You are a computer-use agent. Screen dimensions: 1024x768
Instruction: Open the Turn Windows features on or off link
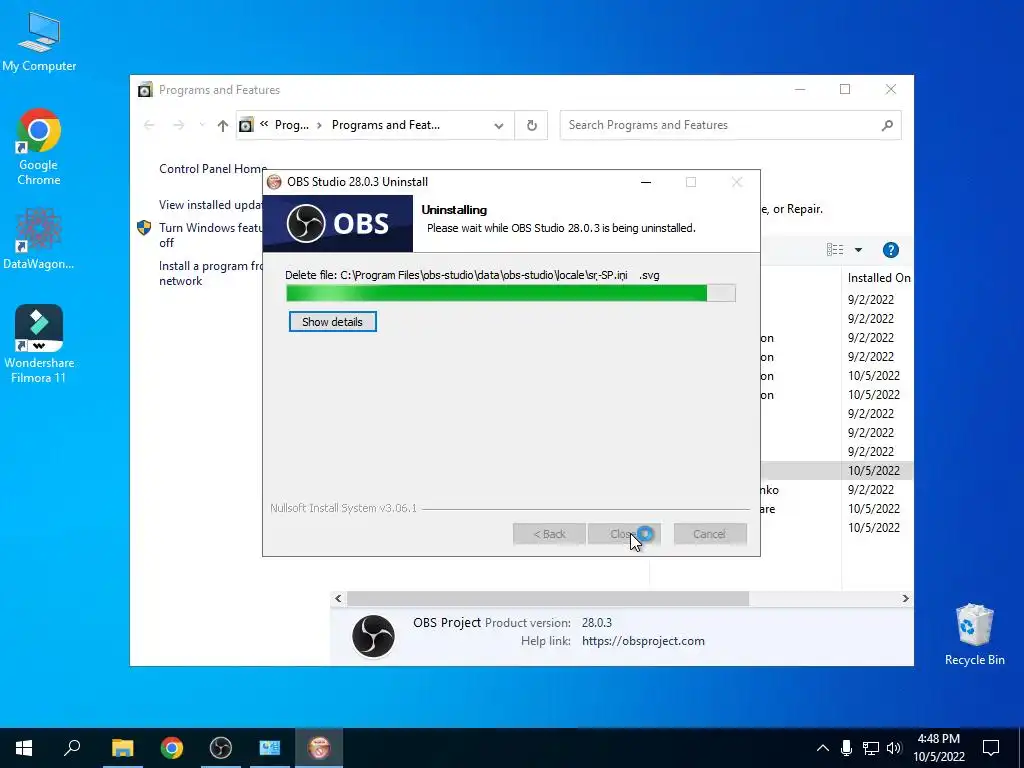(x=210, y=235)
